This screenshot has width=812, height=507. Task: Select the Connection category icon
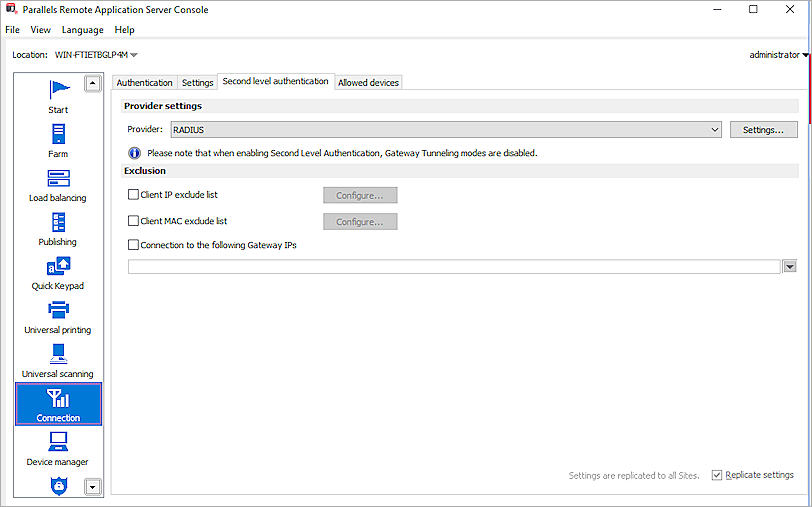[x=58, y=399]
